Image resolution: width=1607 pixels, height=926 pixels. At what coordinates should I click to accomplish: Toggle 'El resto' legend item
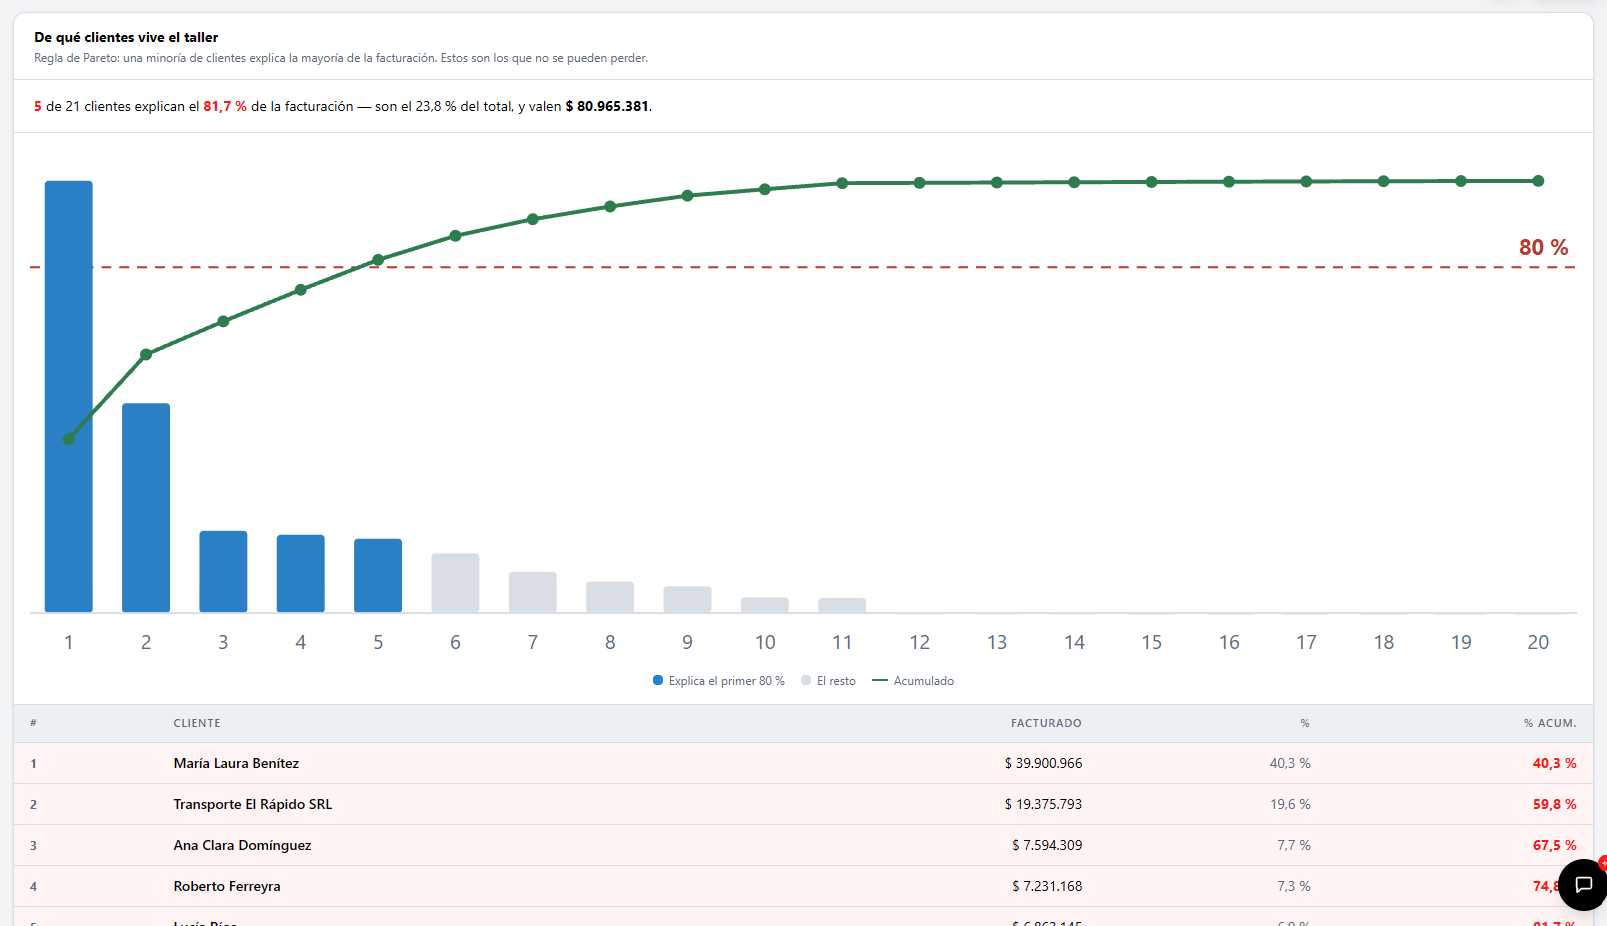pos(828,681)
